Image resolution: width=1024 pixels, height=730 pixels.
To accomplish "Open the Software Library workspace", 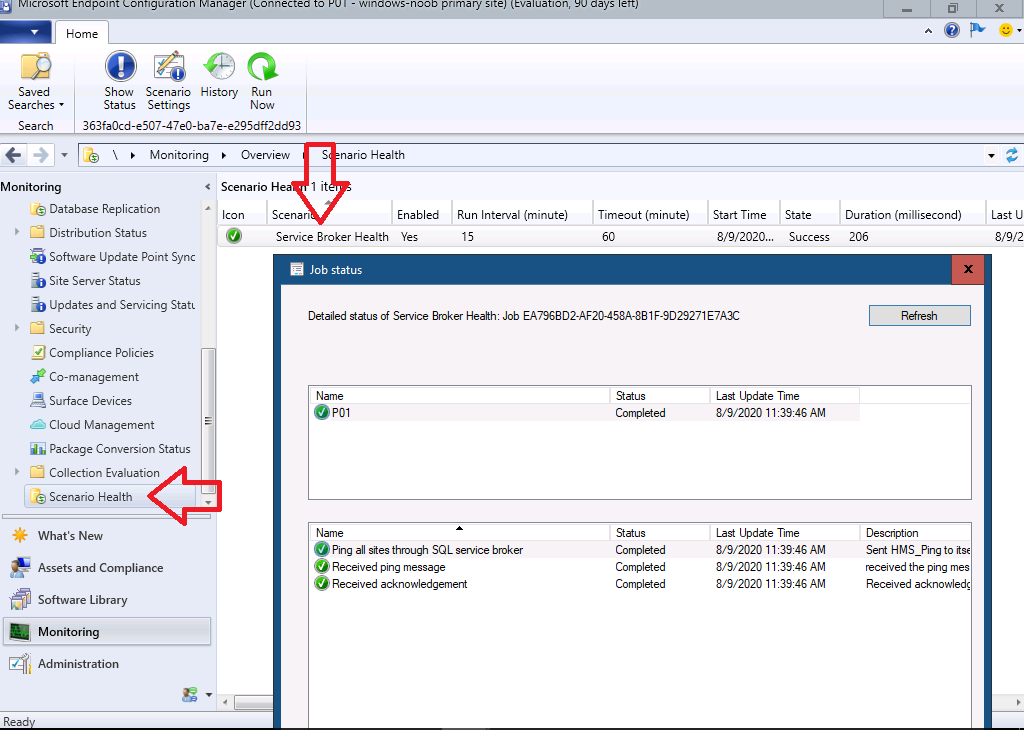I will pyautogui.click(x=107, y=600).
